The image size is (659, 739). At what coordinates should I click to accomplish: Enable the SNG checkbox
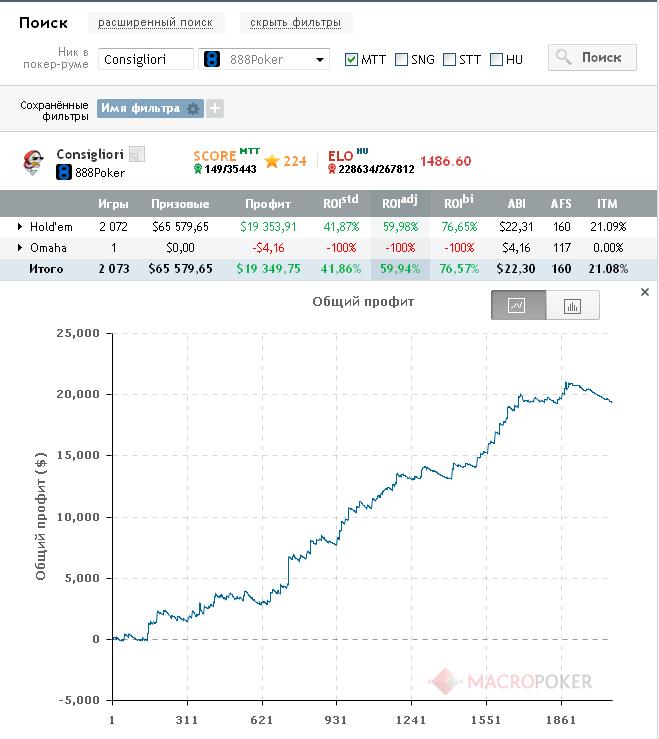[x=402, y=60]
